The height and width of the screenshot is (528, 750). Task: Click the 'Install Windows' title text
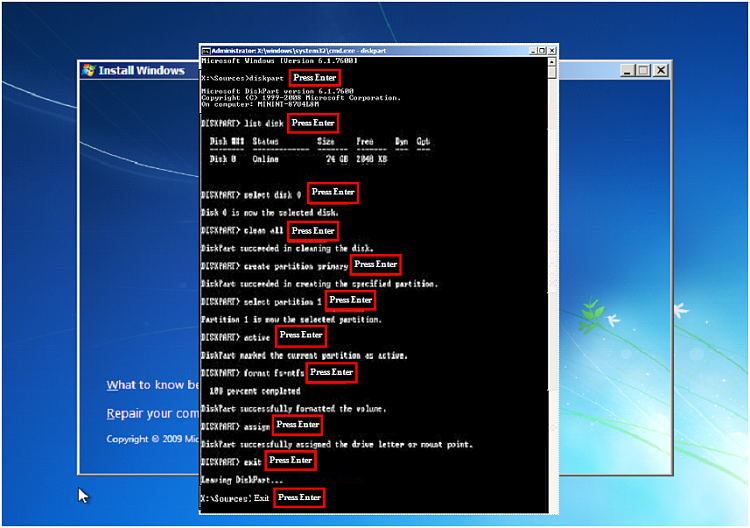click(142, 70)
